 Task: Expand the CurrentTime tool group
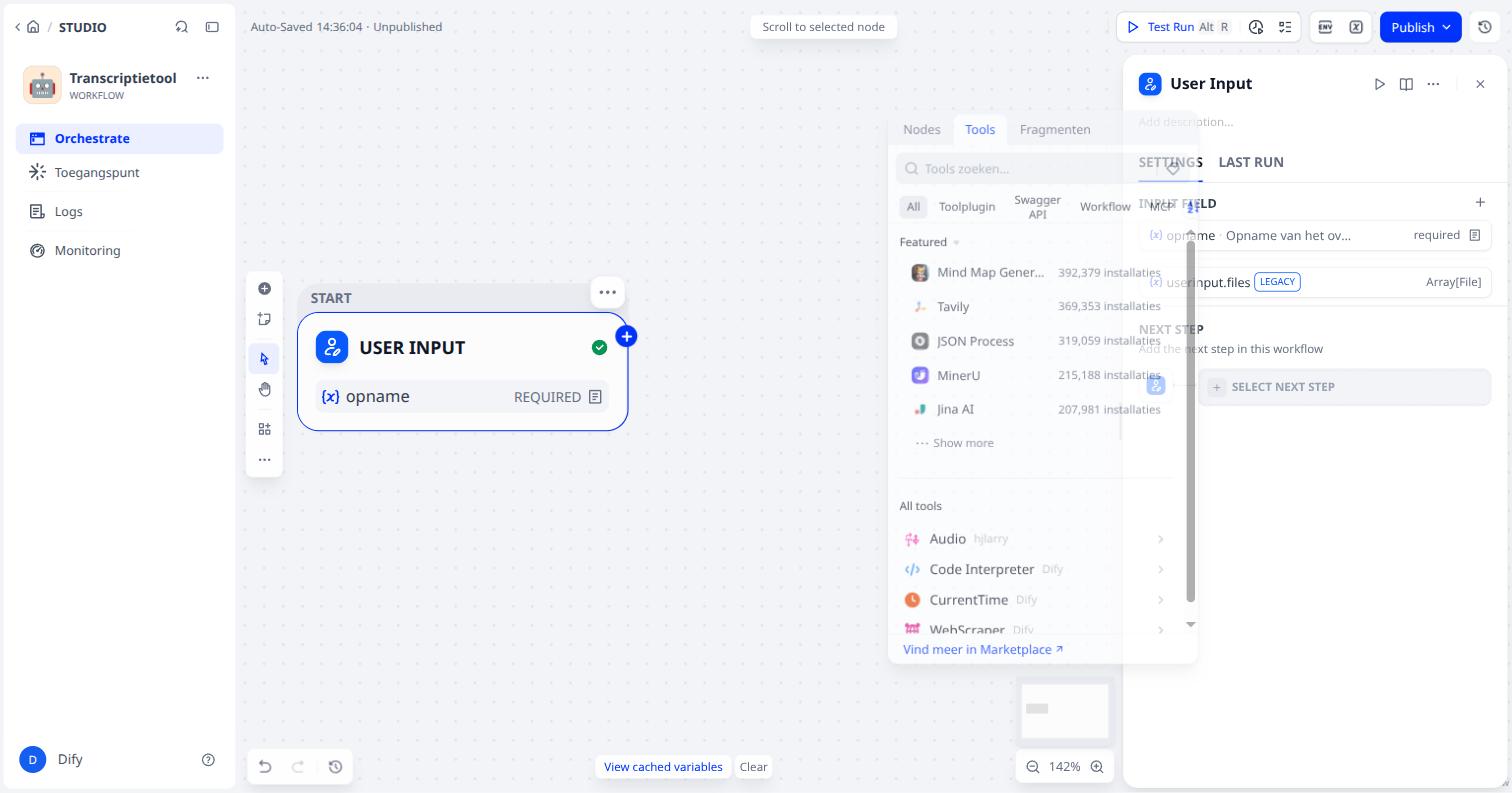pos(1034,600)
